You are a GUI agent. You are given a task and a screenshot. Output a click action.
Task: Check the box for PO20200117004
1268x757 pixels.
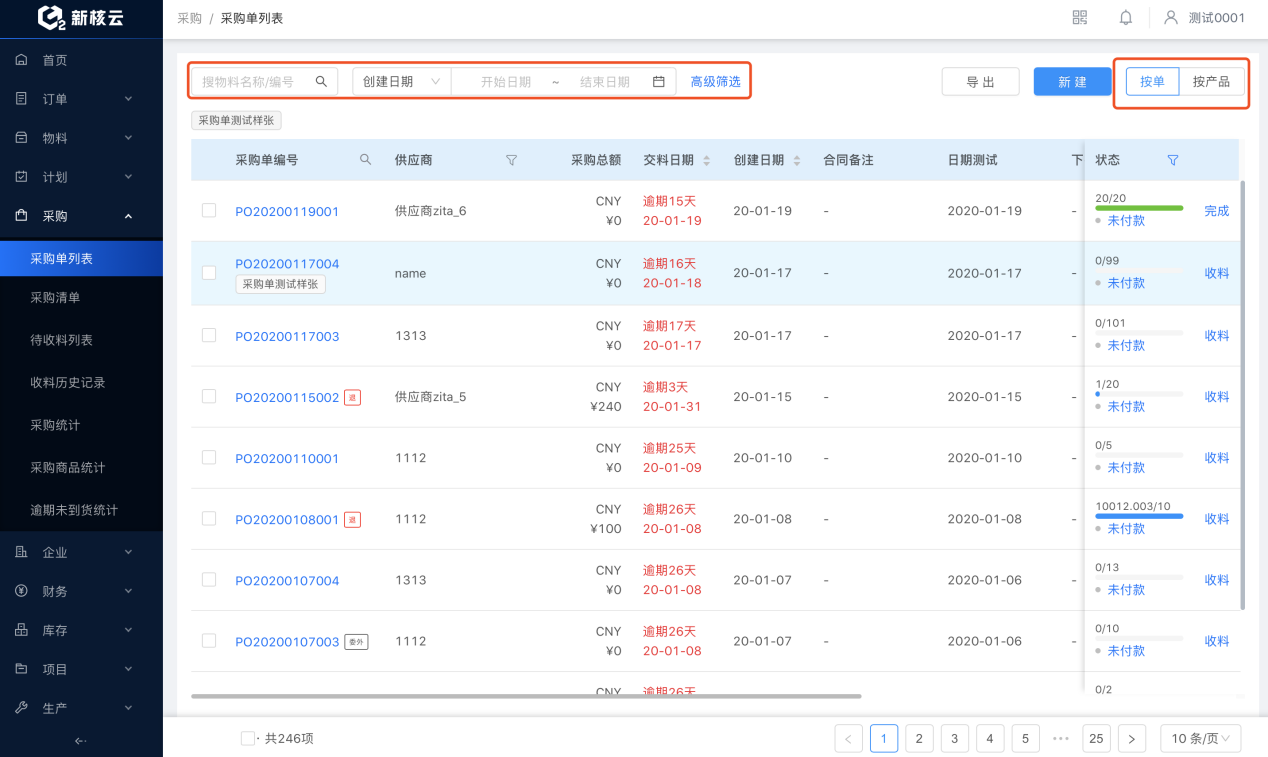pos(209,272)
